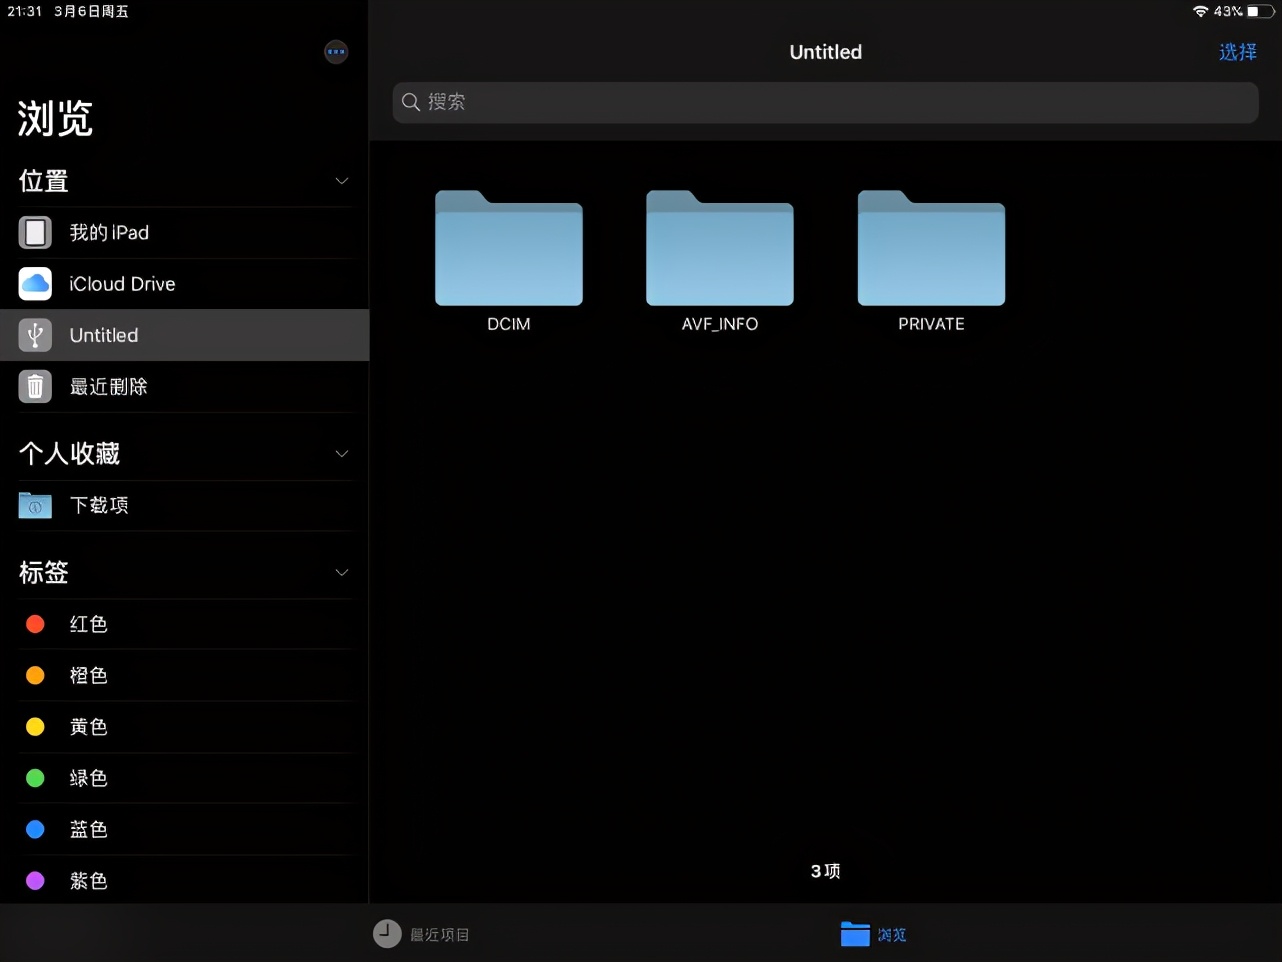Image resolution: width=1282 pixels, height=962 pixels.
Task: Switch to the 最近项目 tab
Action: (x=421, y=934)
